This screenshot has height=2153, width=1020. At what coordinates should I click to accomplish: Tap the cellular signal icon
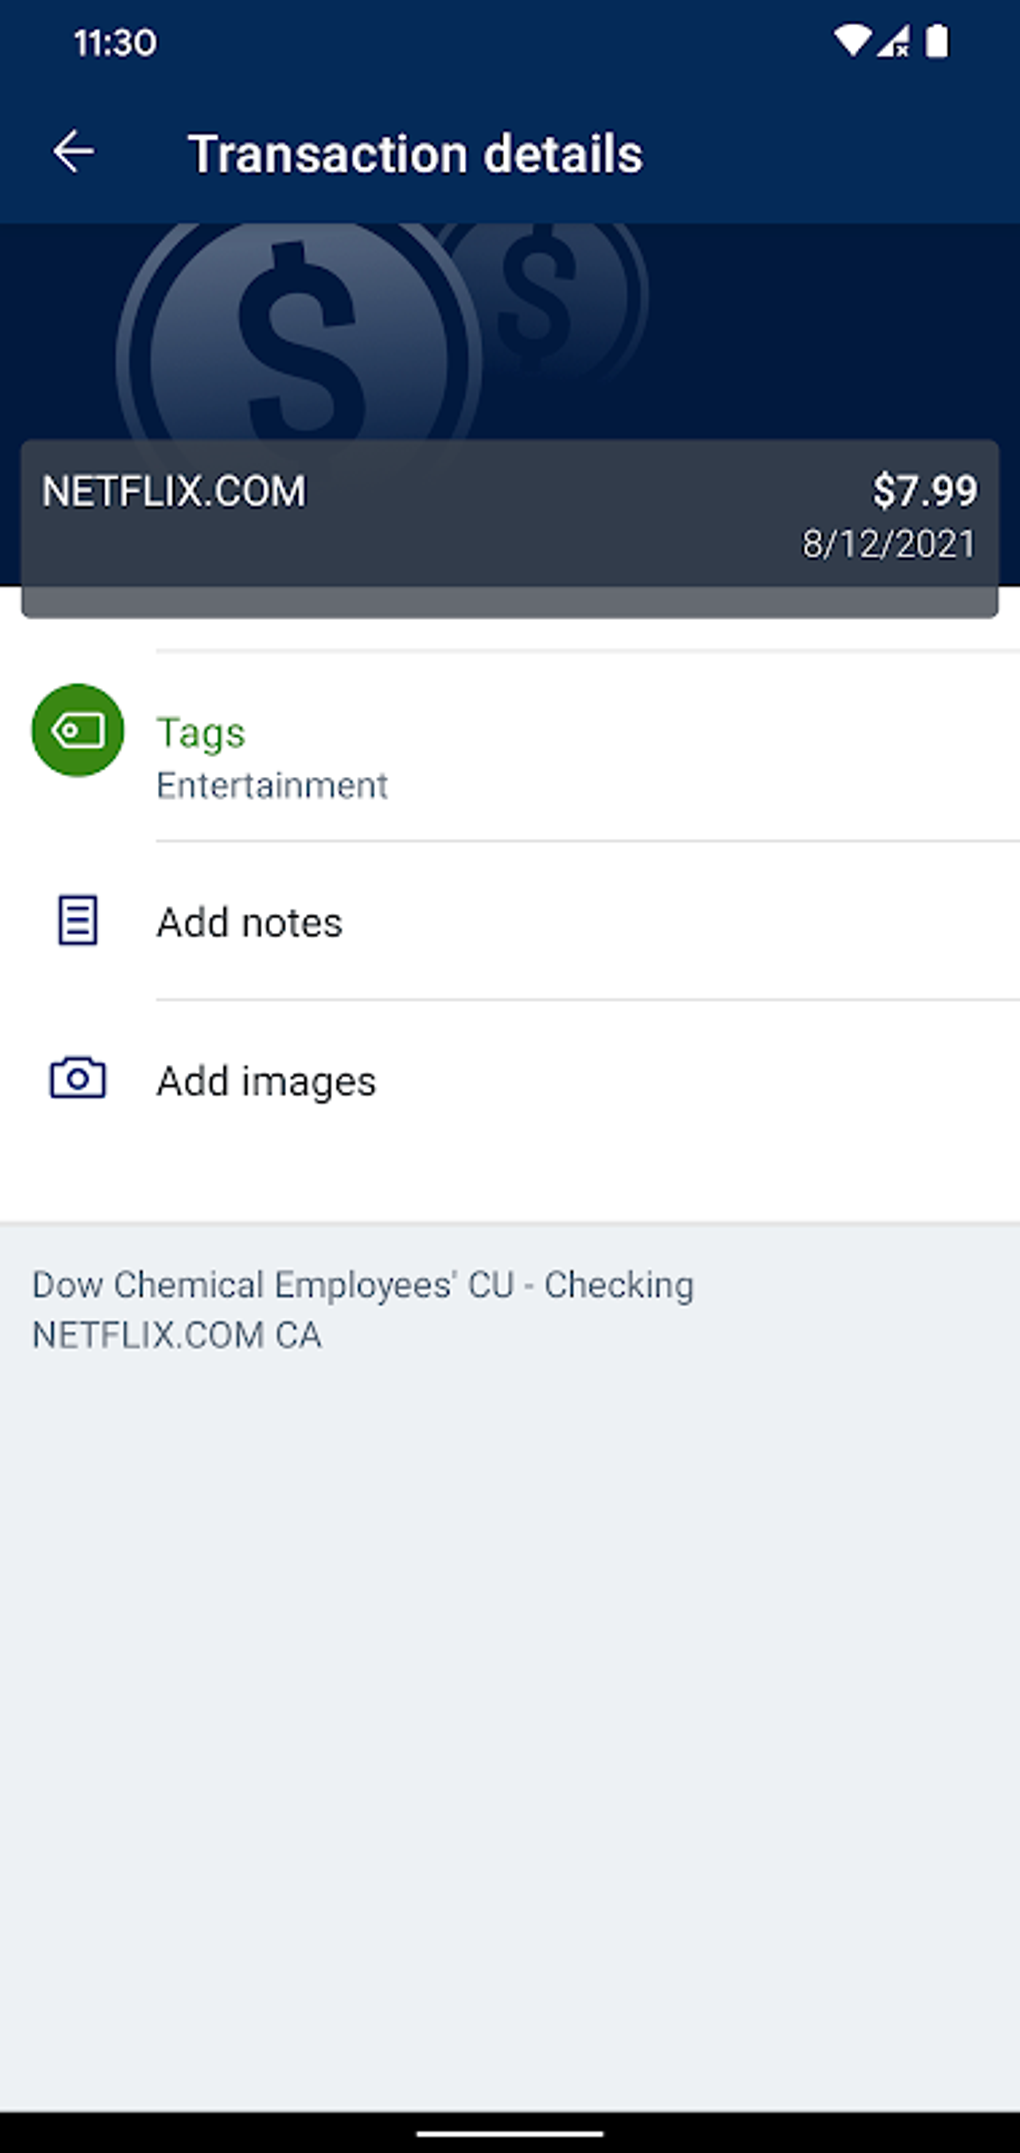click(893, 41)
